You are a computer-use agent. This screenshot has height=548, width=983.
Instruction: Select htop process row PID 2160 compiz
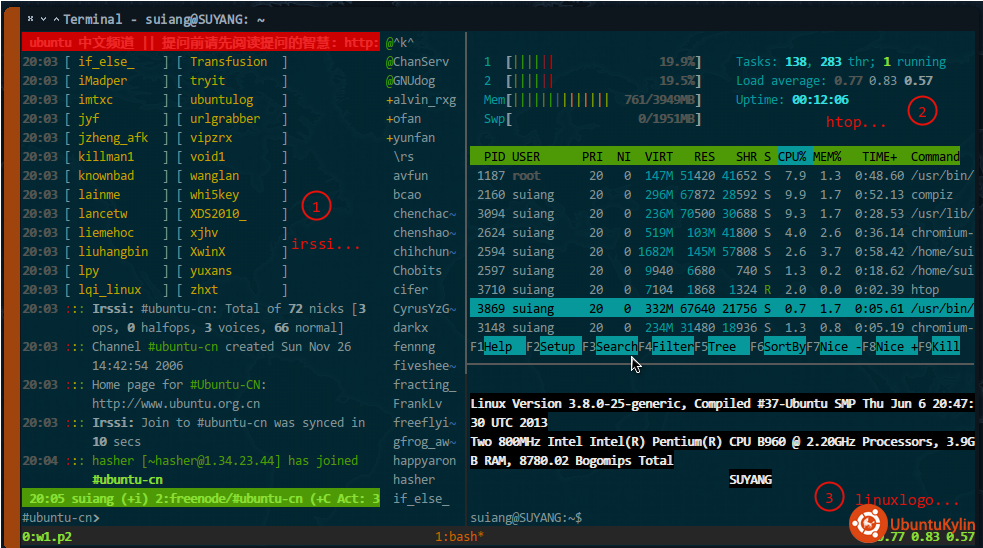click(x=722, y=195)
